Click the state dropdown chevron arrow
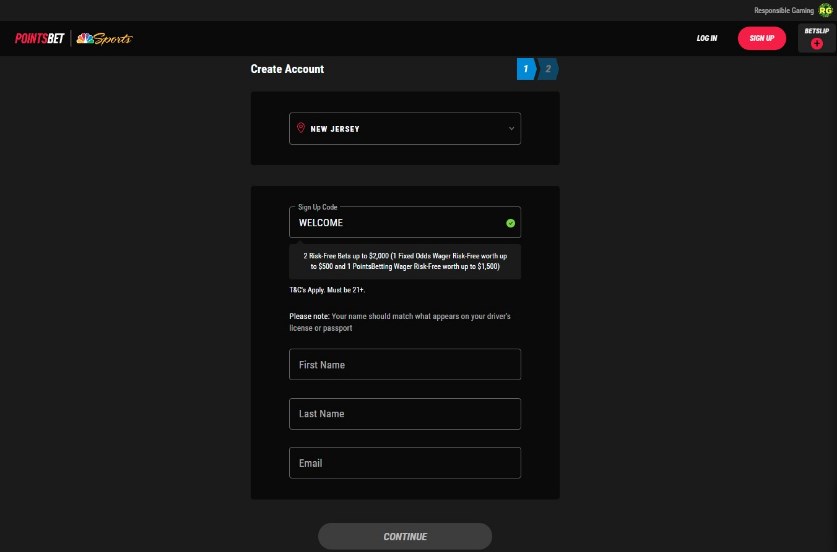The height and width of the screenshot is (552, 837). (x=511, y=129)
